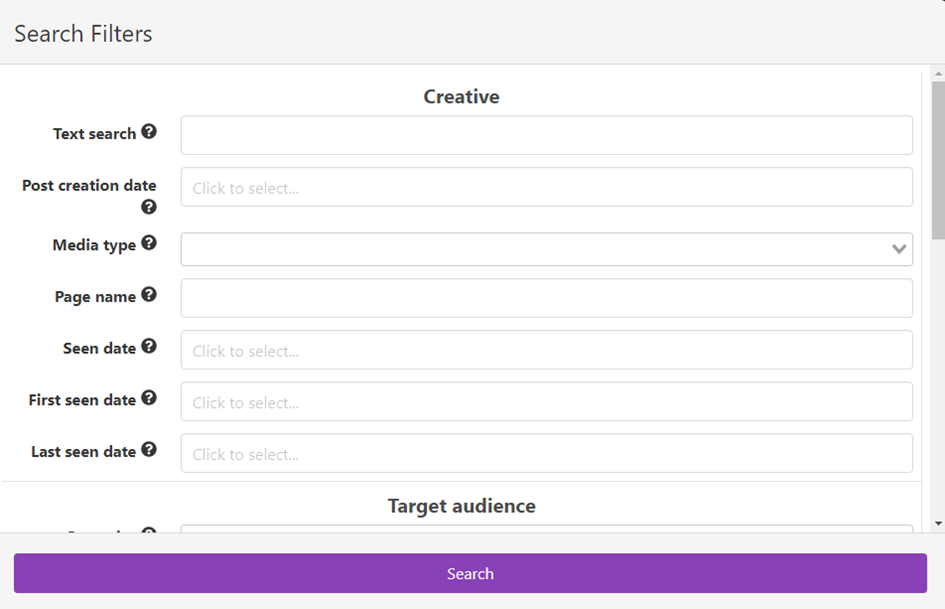The height and width of the screenshot is (609, 945).
Task: Click the scrollbar down arrow
Action: pos(938,523)
